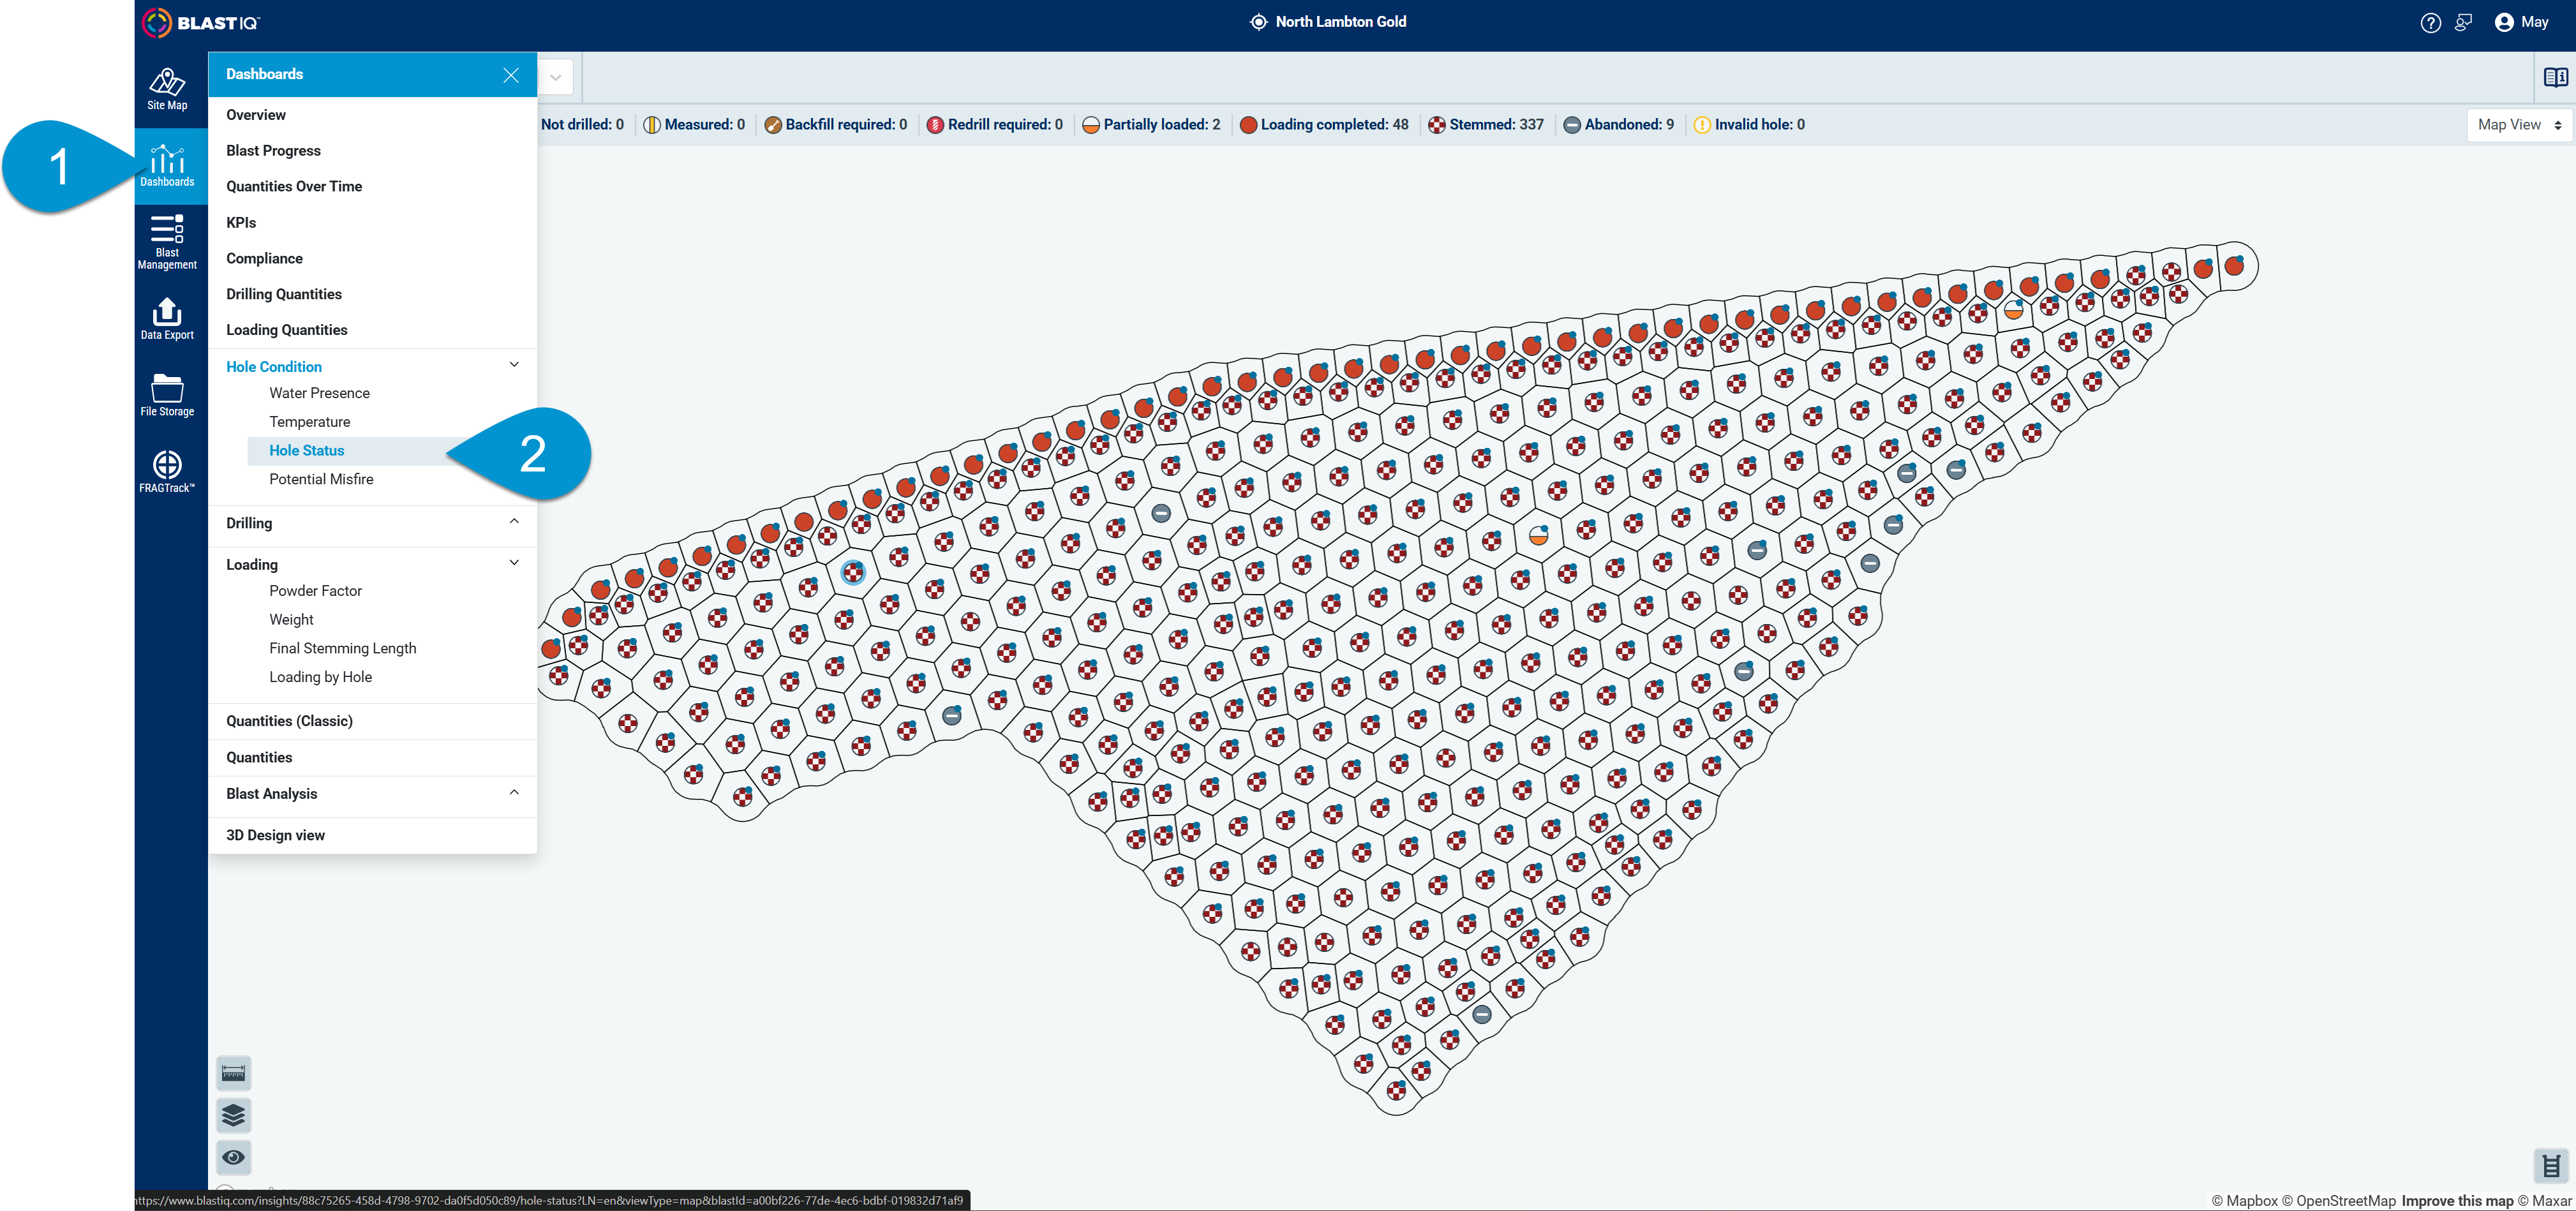Collapse the Loading section chevron
Viewport: 2576px width, 1211px height.
click(x=514, y=562)
